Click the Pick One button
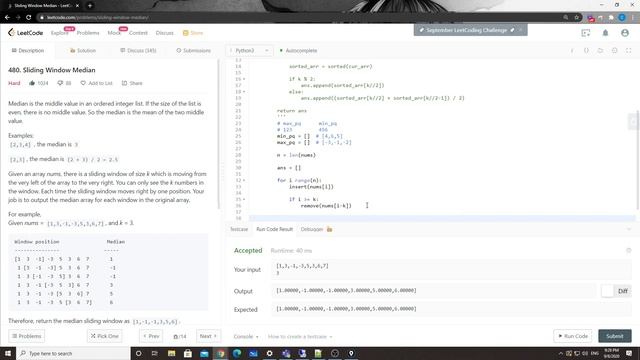This screenshot has height=360, width=640. click(104, 336)
